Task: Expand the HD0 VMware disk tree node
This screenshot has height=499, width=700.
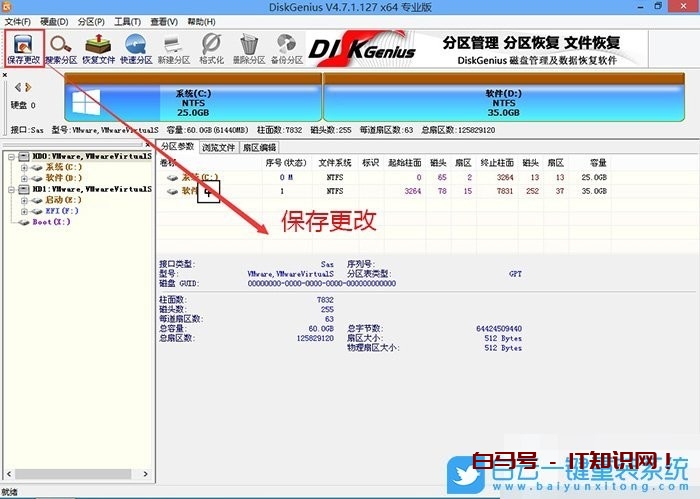Action: pyautogui.click(x=12, y=157)
